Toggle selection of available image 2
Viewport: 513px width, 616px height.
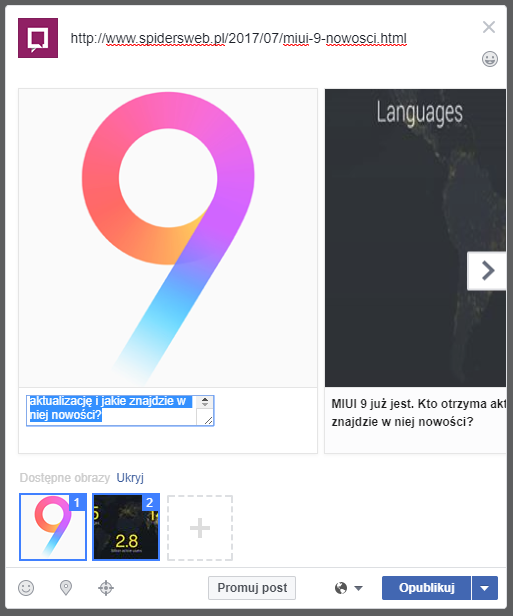click(126, 527)
